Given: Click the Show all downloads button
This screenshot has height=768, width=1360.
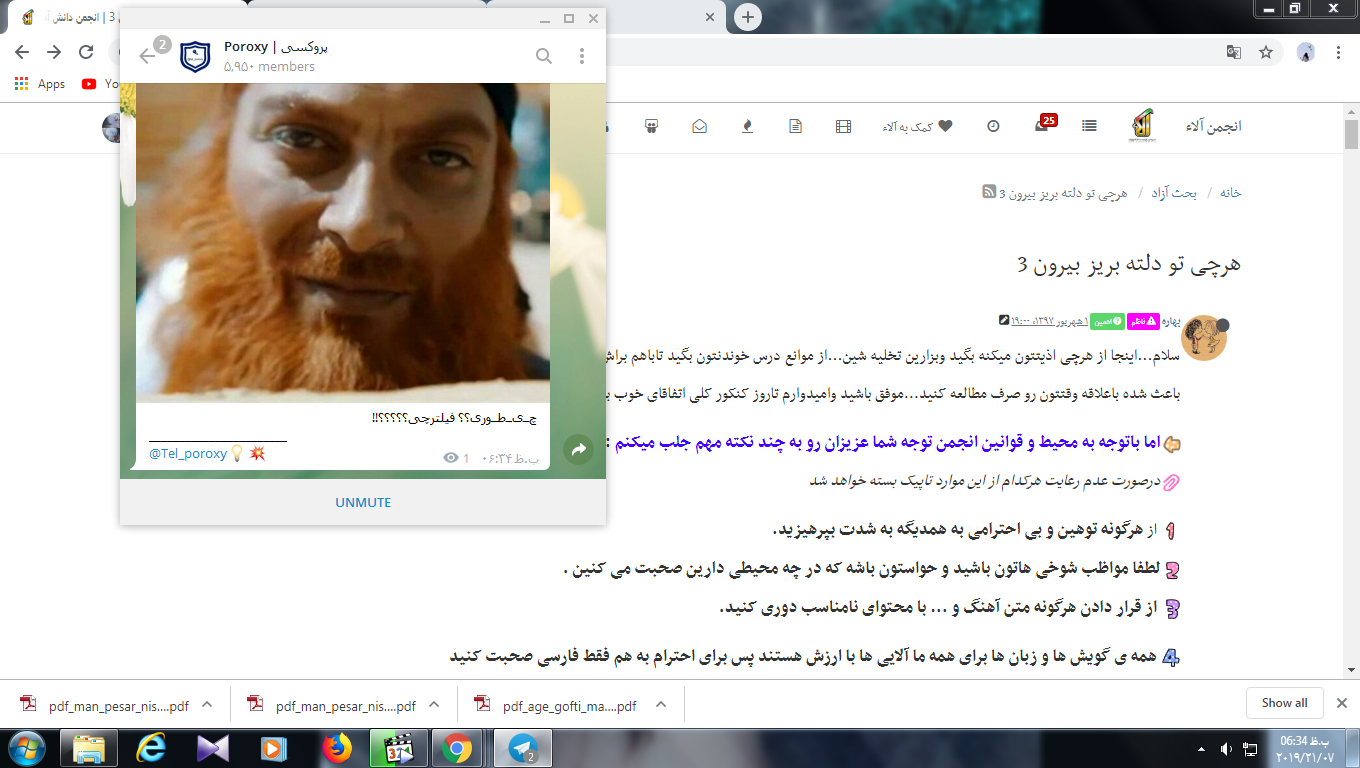Looking at the screenshot, I should 1284,703.
